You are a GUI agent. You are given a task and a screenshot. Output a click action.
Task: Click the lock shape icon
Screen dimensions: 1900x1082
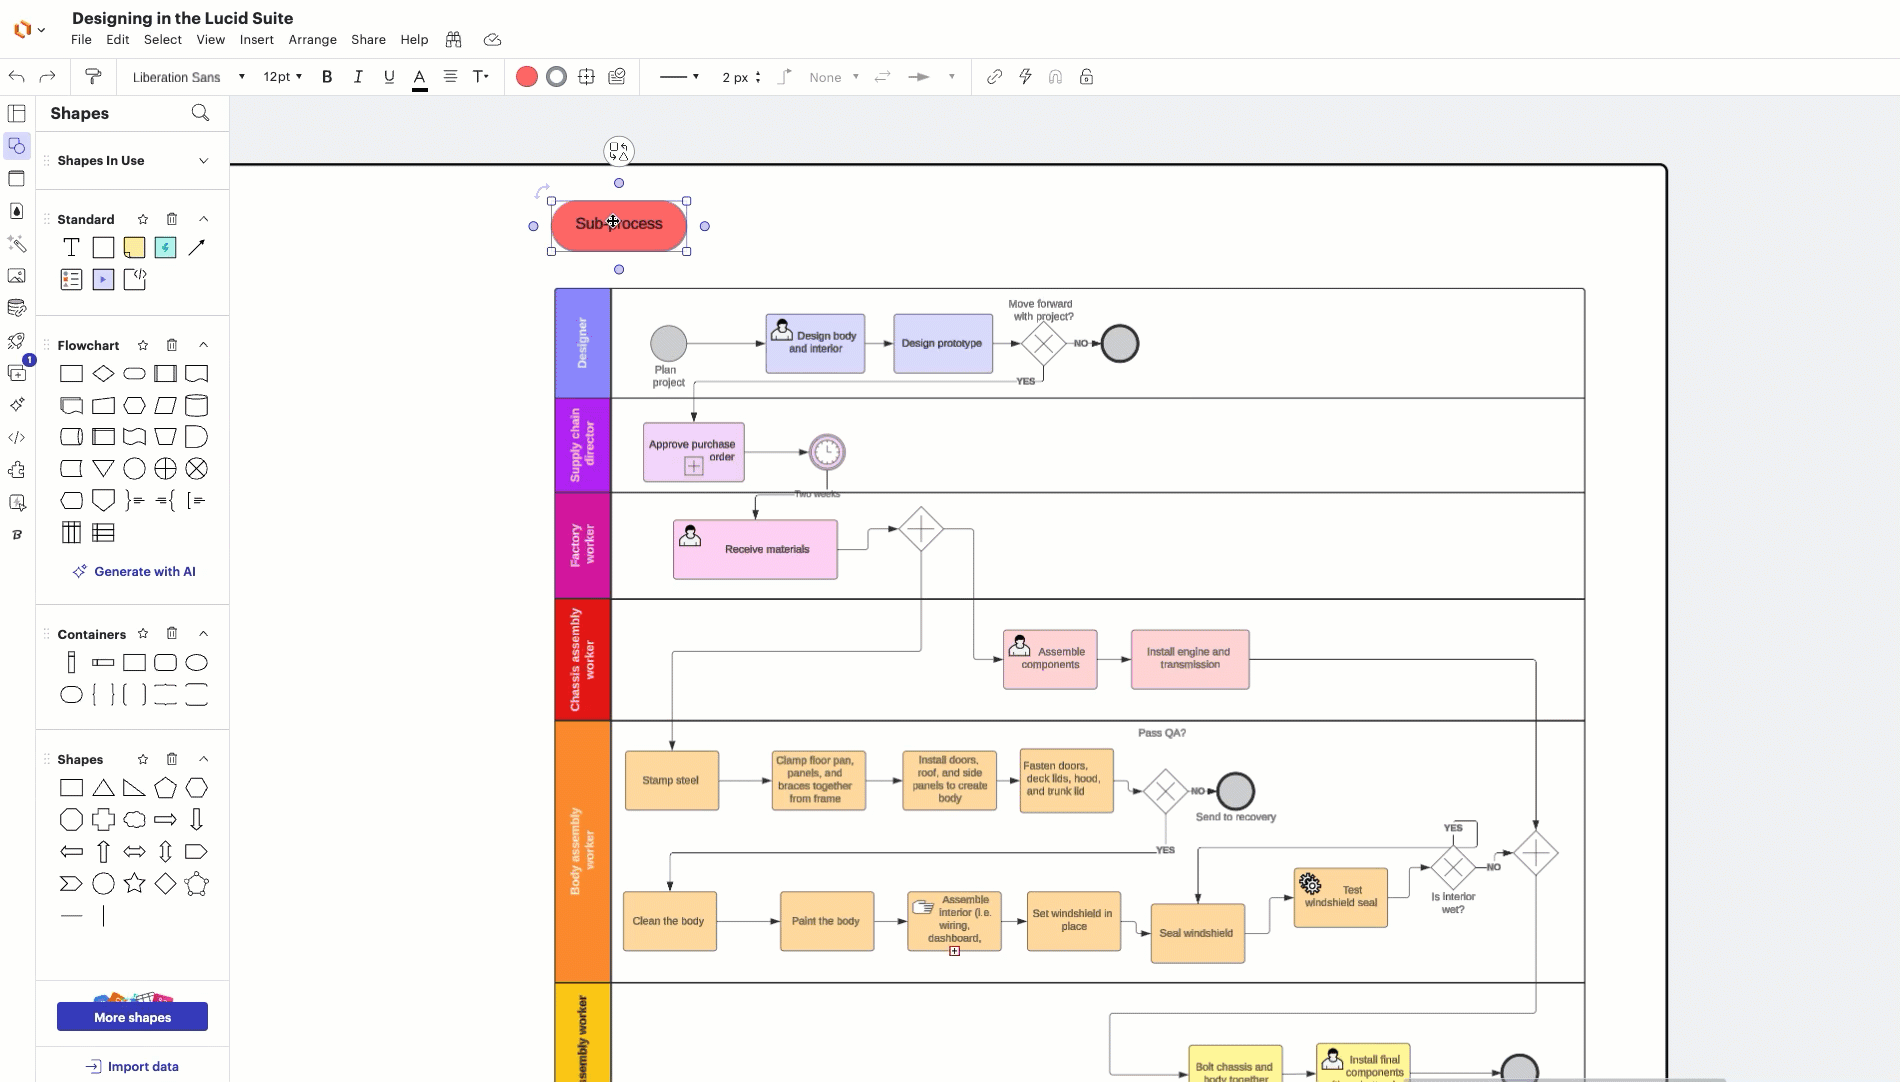(x=1086, y=77)
